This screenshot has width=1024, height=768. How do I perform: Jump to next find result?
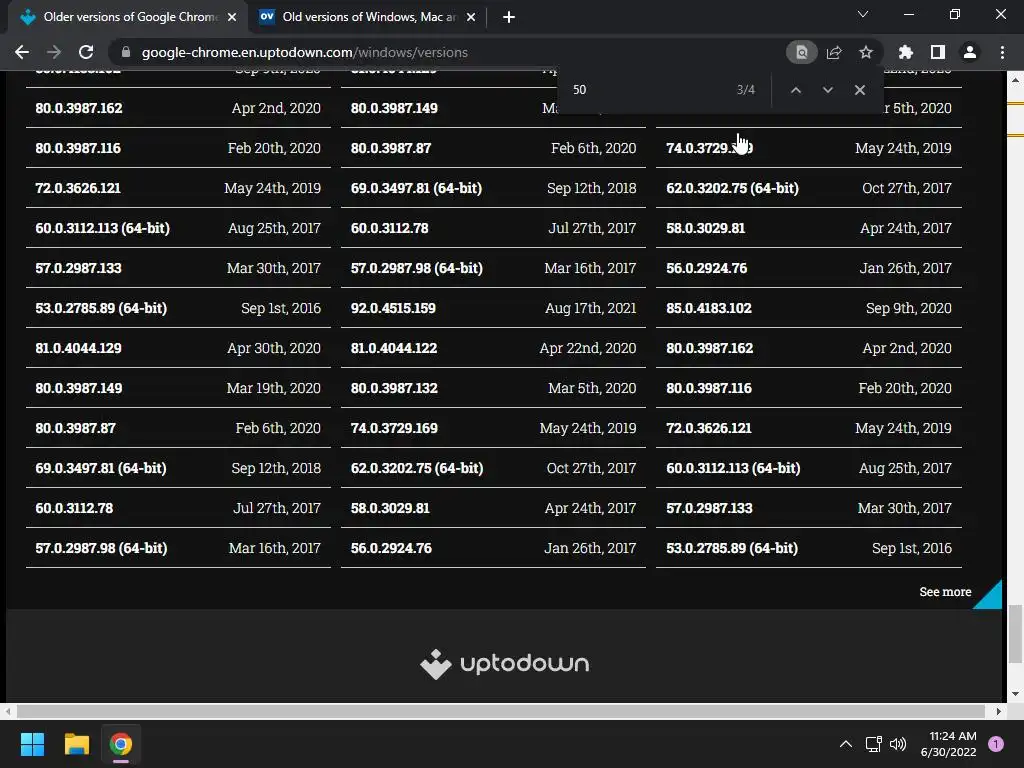[827, 90]
